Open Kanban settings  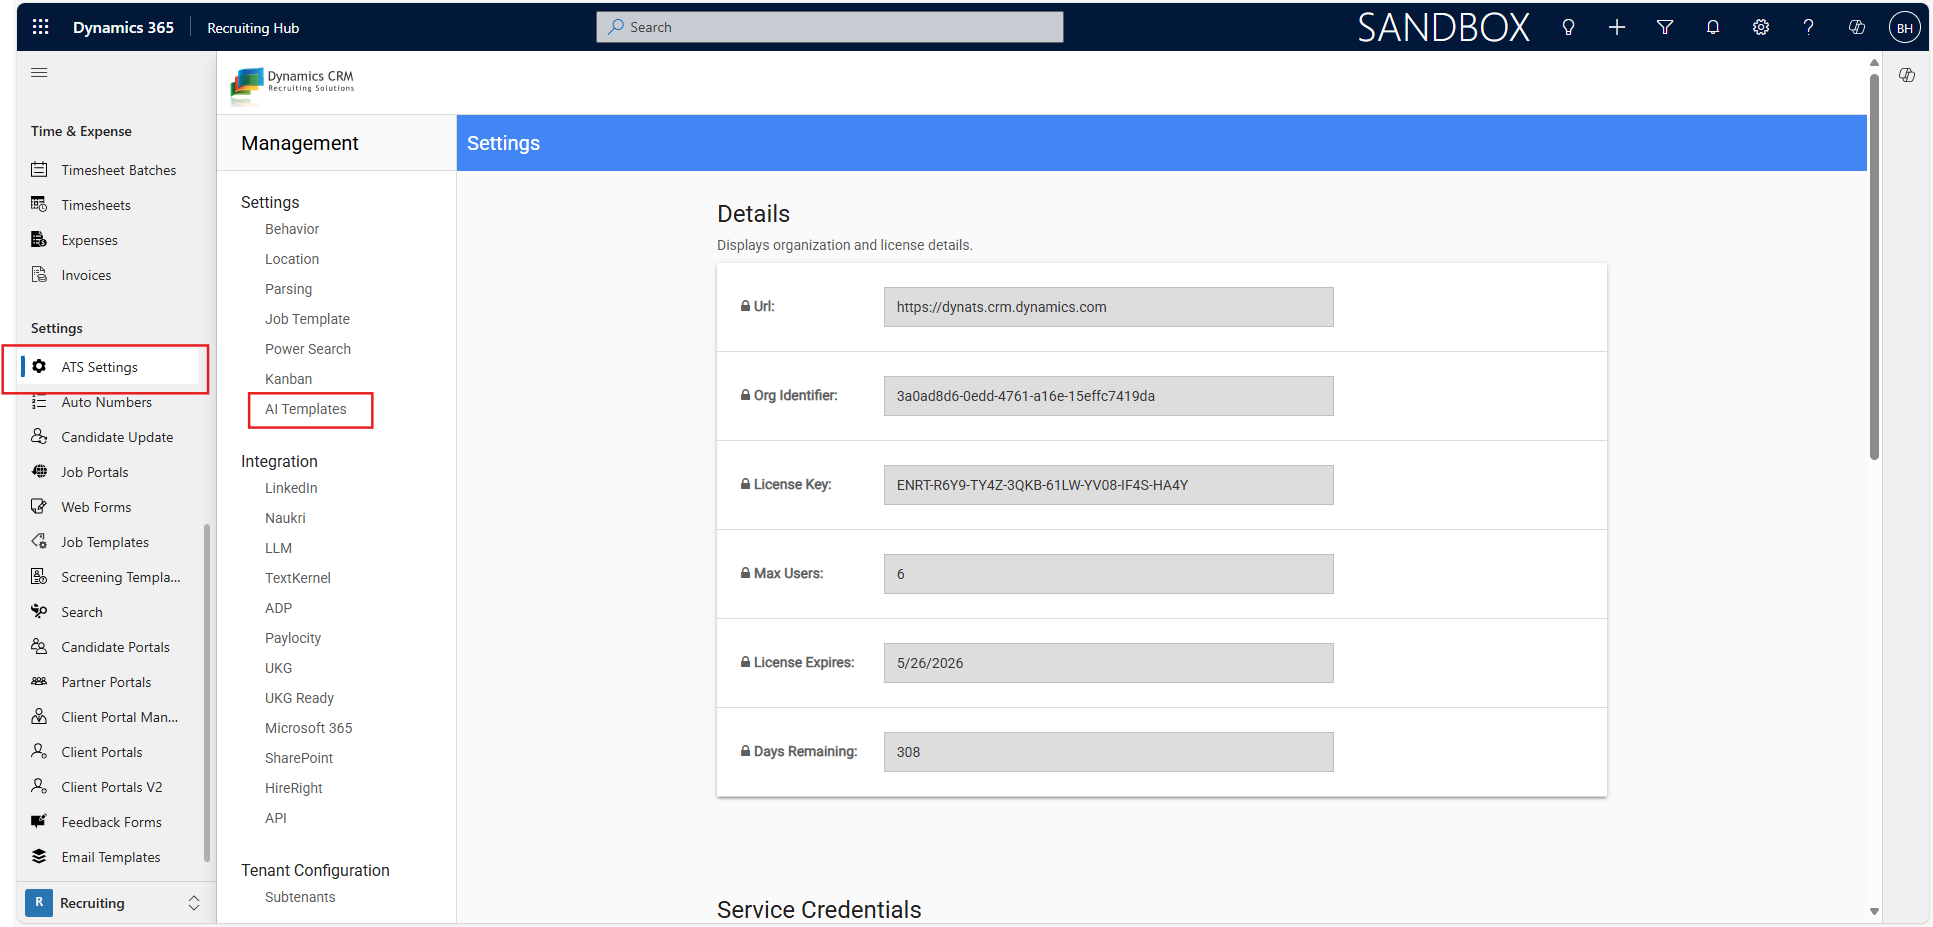pyautogui.click(x=288, y=379)
